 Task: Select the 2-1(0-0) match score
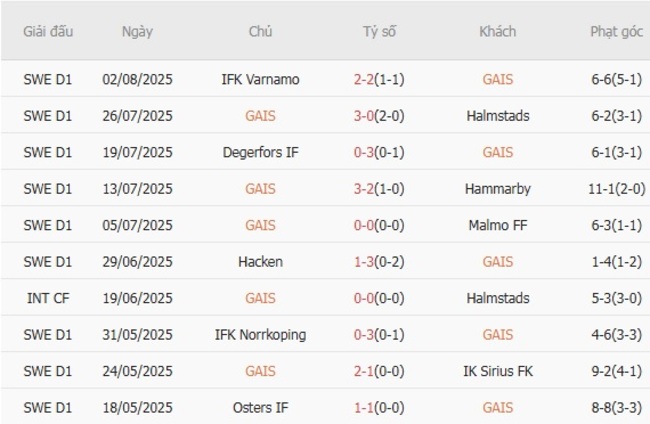pyautogui.click(x=379, y=371)
